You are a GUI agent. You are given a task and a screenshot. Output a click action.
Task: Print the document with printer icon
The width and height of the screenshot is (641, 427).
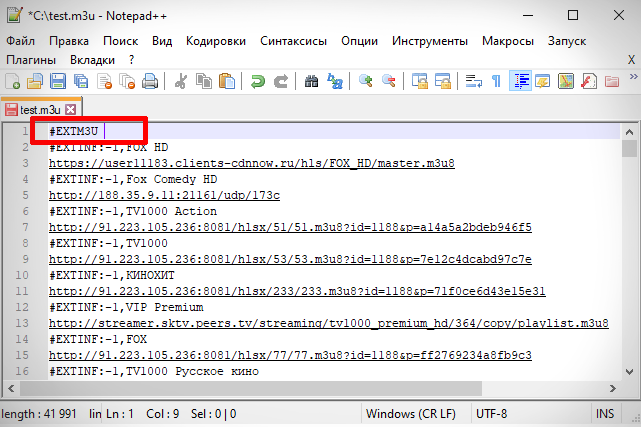click(x=150, y=81)
